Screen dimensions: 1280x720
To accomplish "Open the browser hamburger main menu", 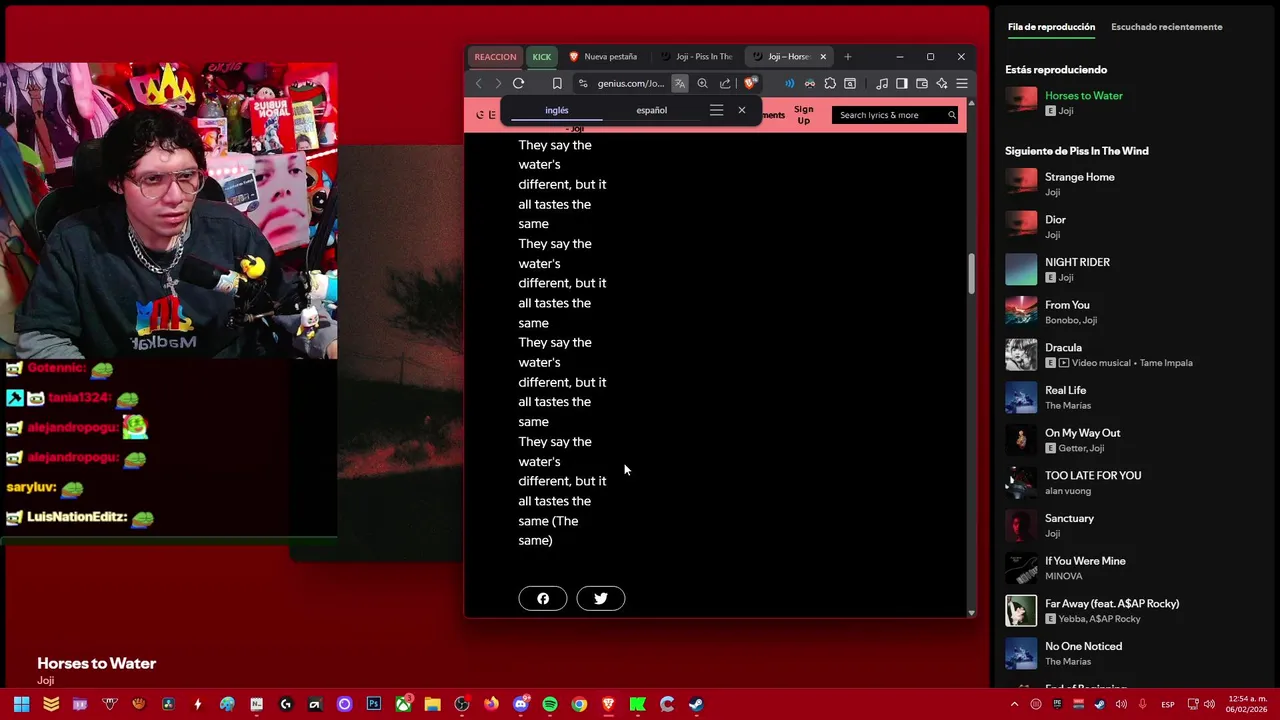I will (961, 83).
